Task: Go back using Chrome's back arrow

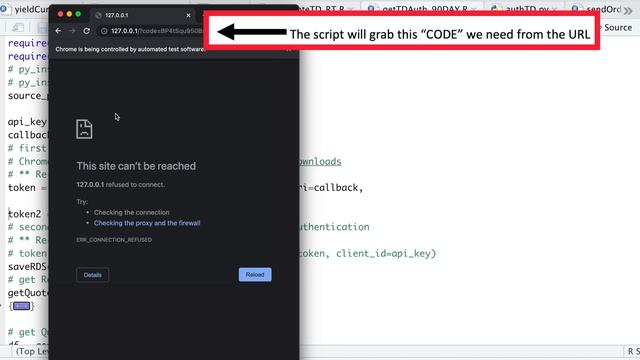Action: 58,31
